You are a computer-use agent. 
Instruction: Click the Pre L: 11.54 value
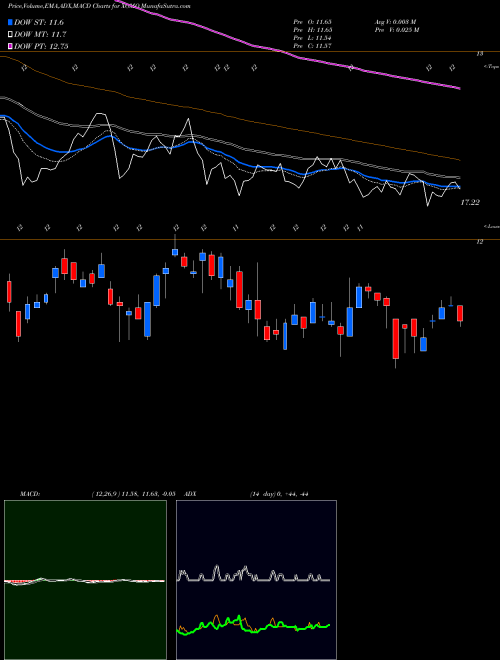[313, 38]
